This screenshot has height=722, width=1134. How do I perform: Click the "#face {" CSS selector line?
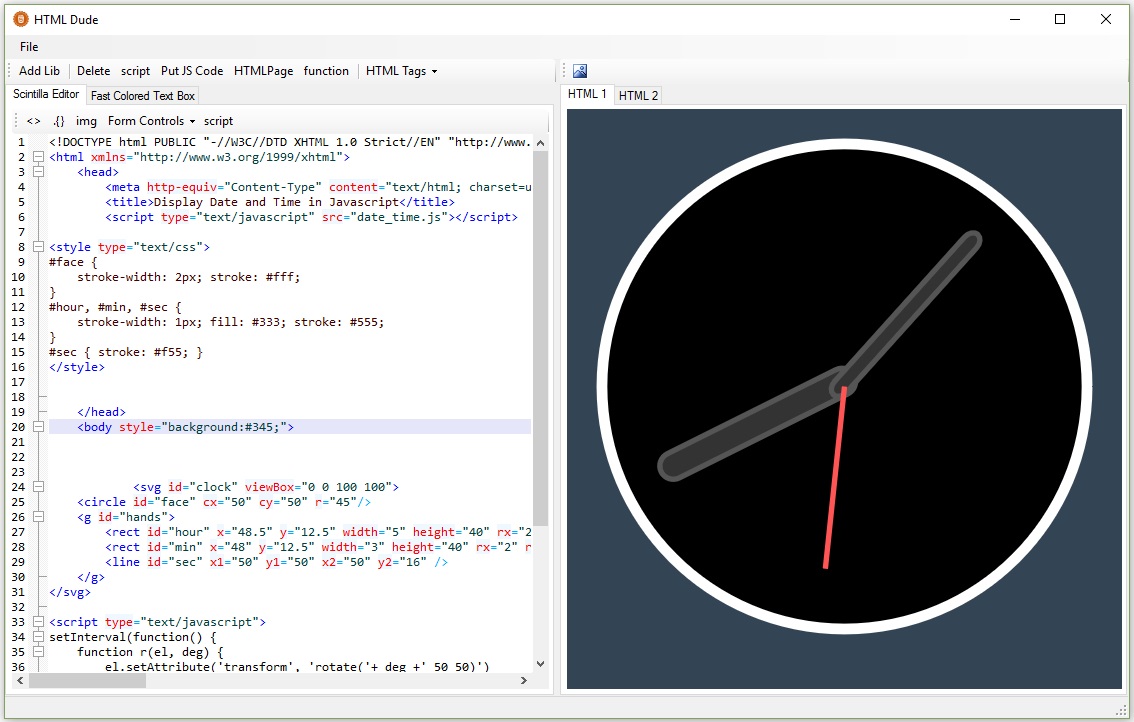tap(73, 262)
